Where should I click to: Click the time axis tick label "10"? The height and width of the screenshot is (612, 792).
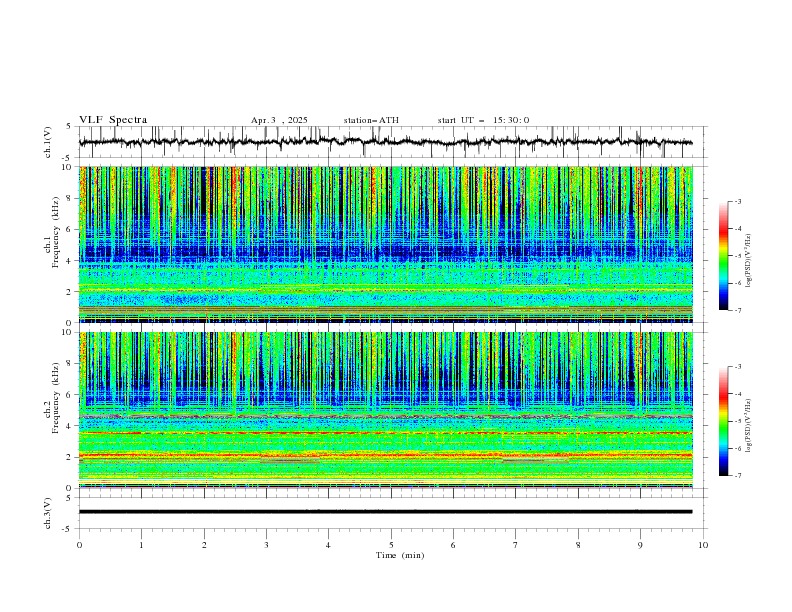[x=703, y=545]
